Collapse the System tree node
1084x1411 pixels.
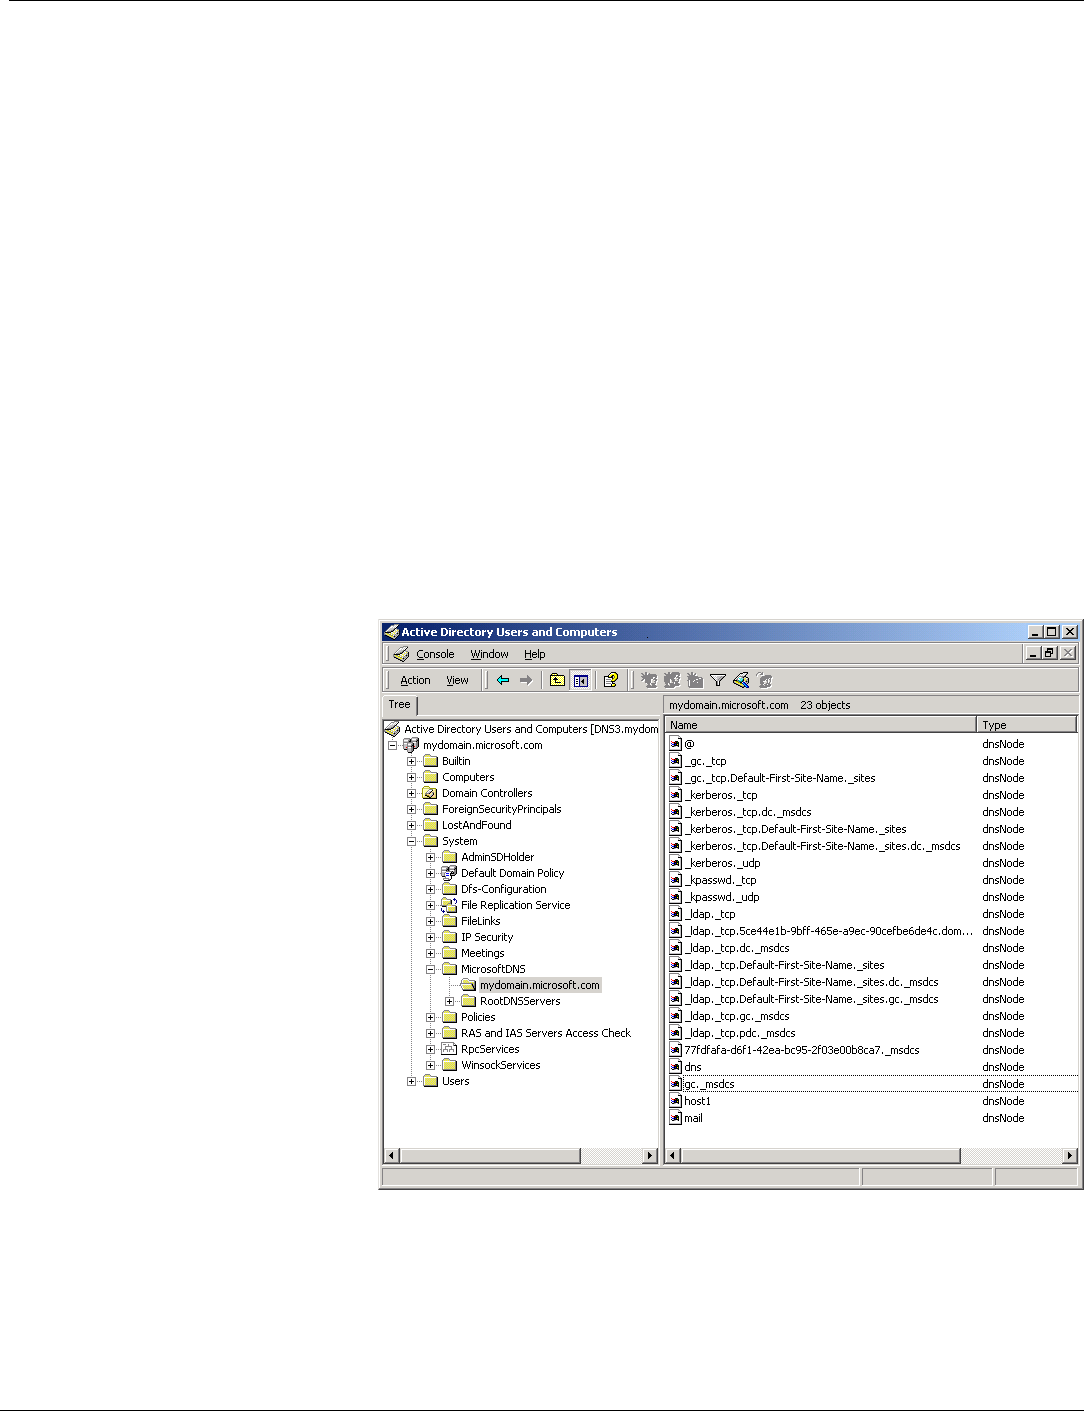coord(412,841)
